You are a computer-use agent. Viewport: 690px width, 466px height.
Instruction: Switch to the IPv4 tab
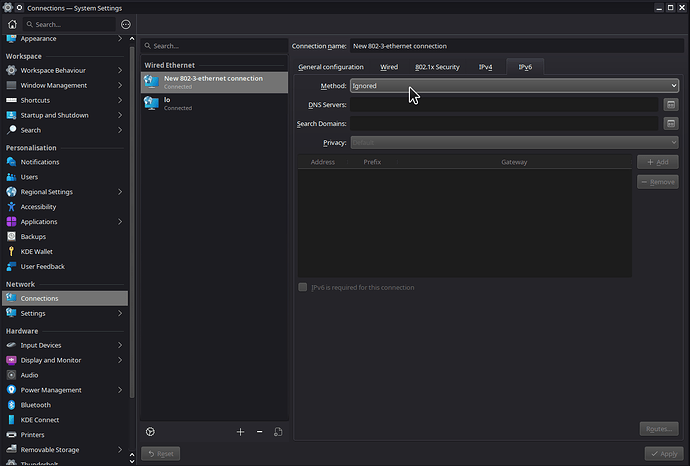pos(485,67)
